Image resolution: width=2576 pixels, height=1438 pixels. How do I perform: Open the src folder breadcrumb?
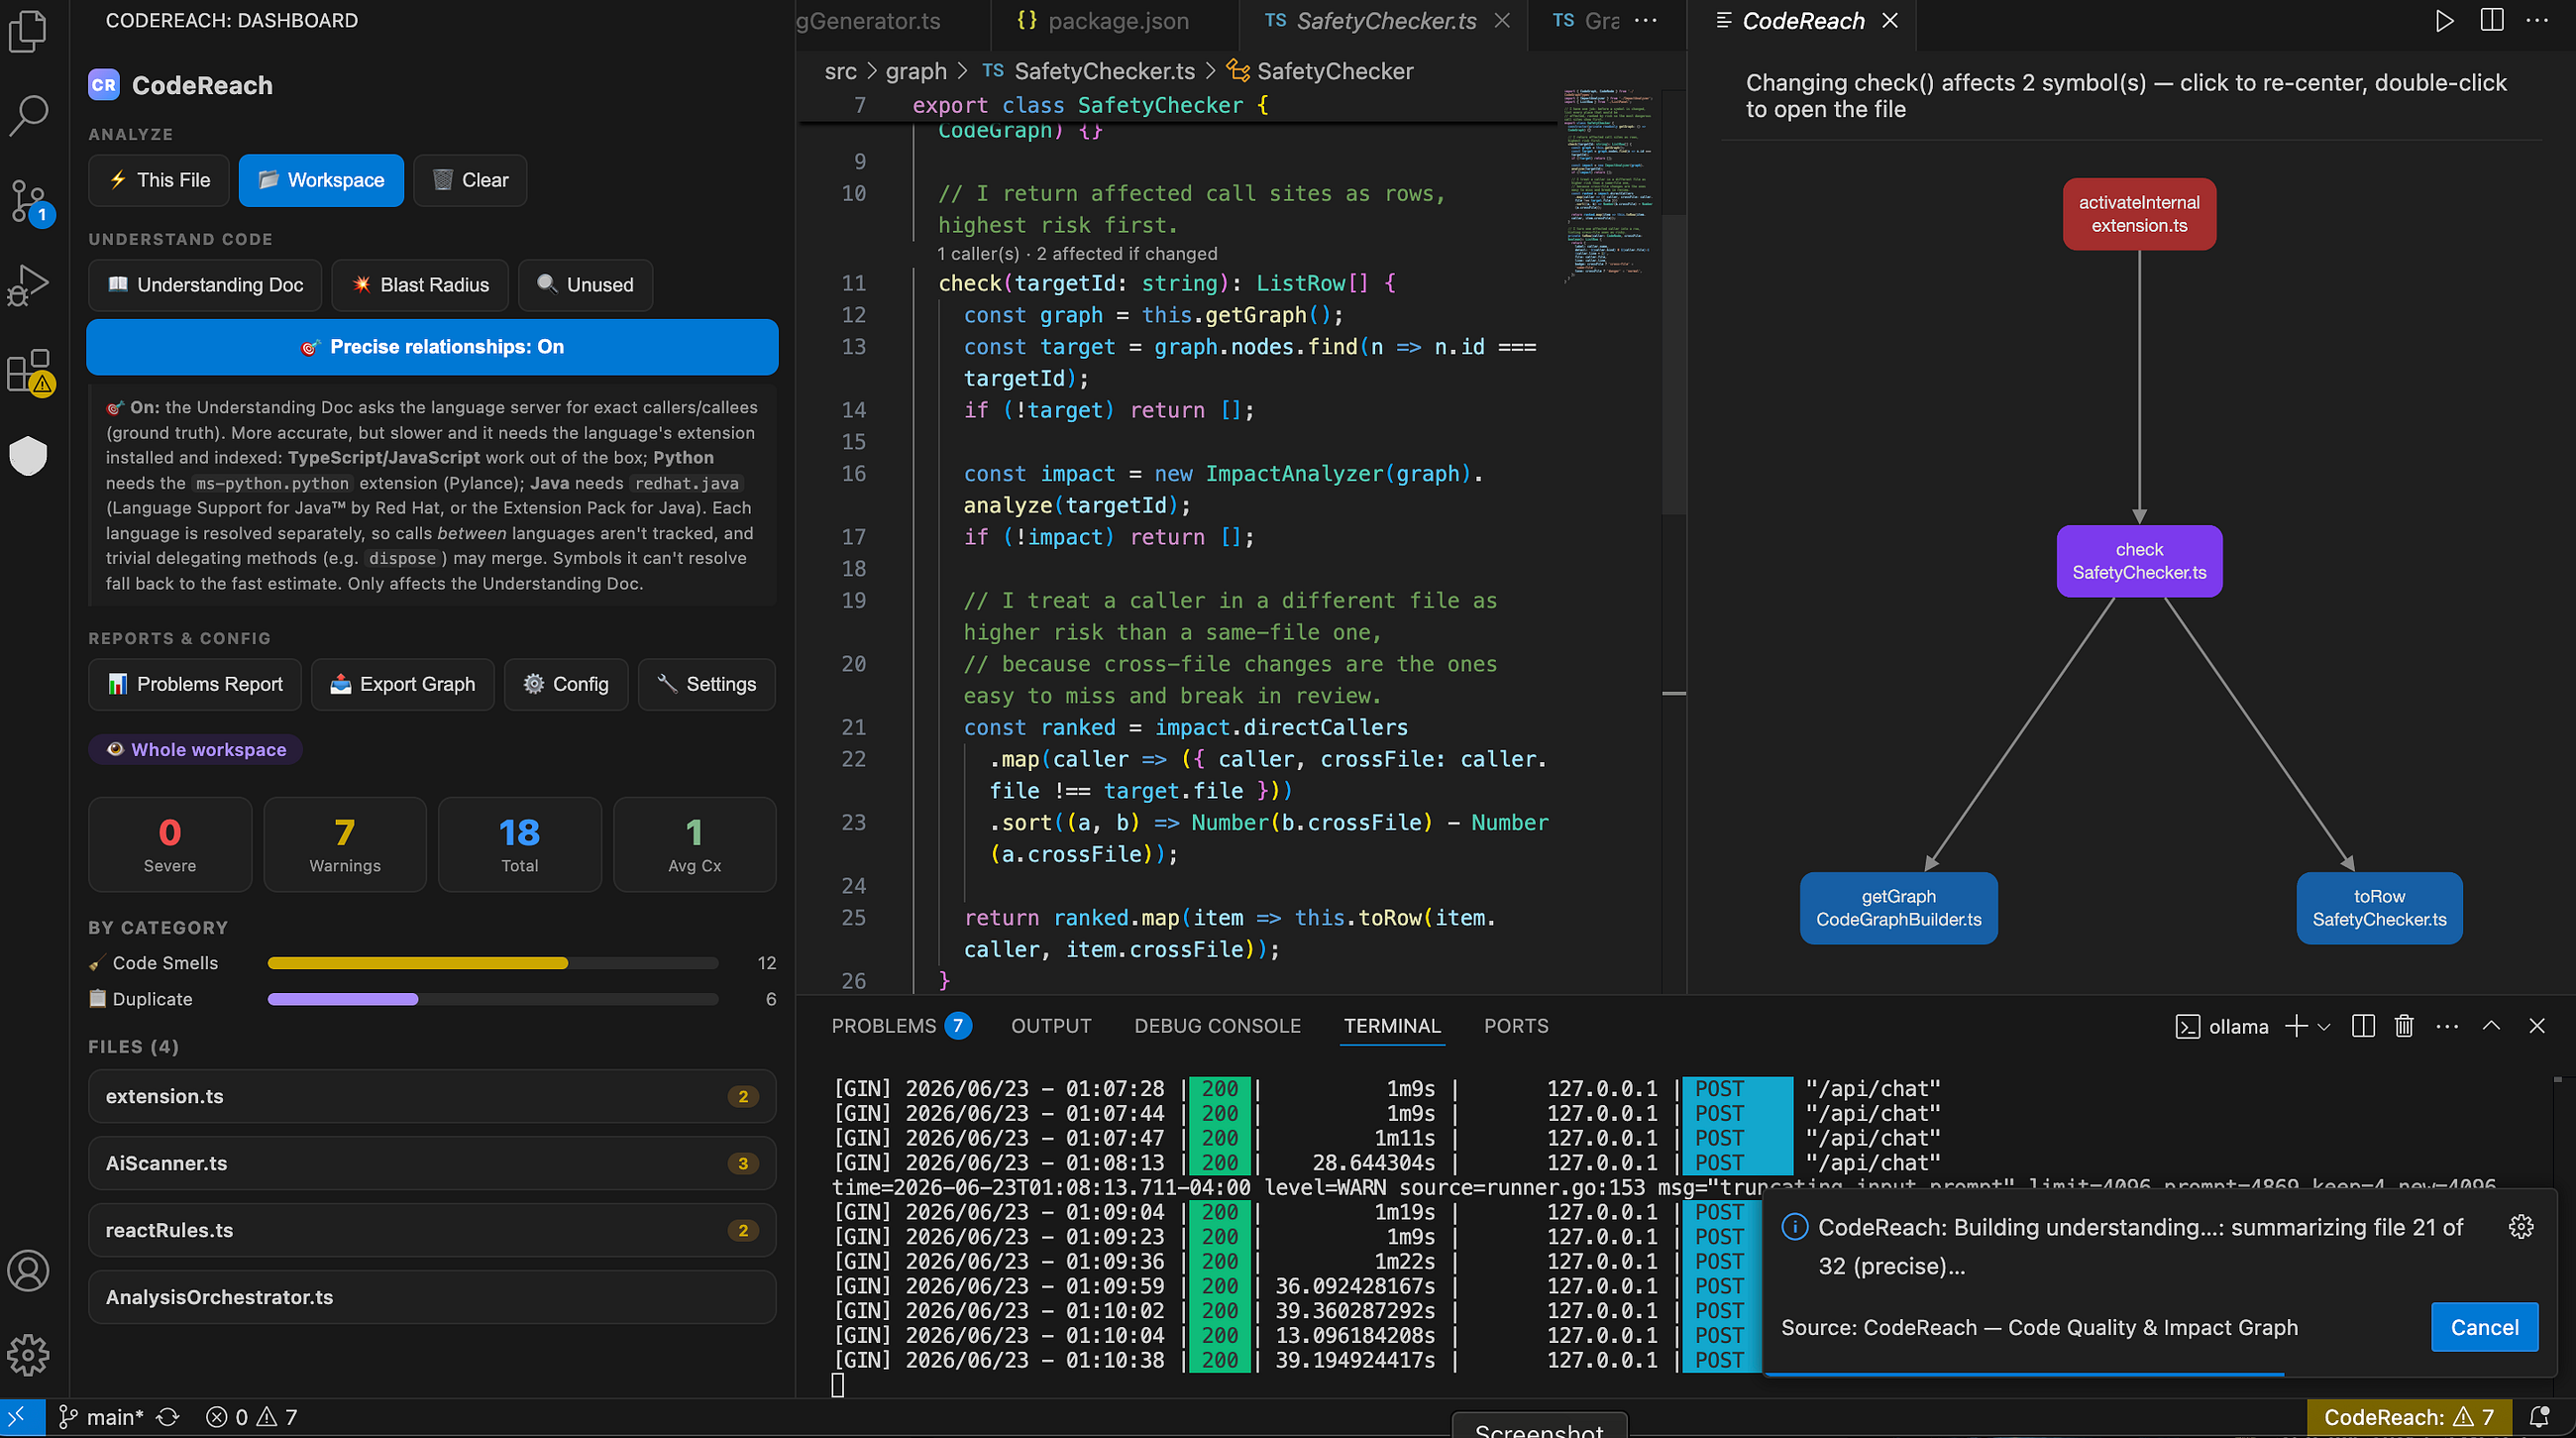coord(840,71)
